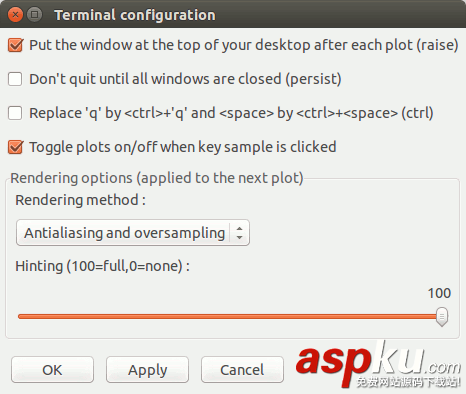
Task: Click the 'Put the window at the top' label
Action: pyautogui.click(x=244, y=45)
